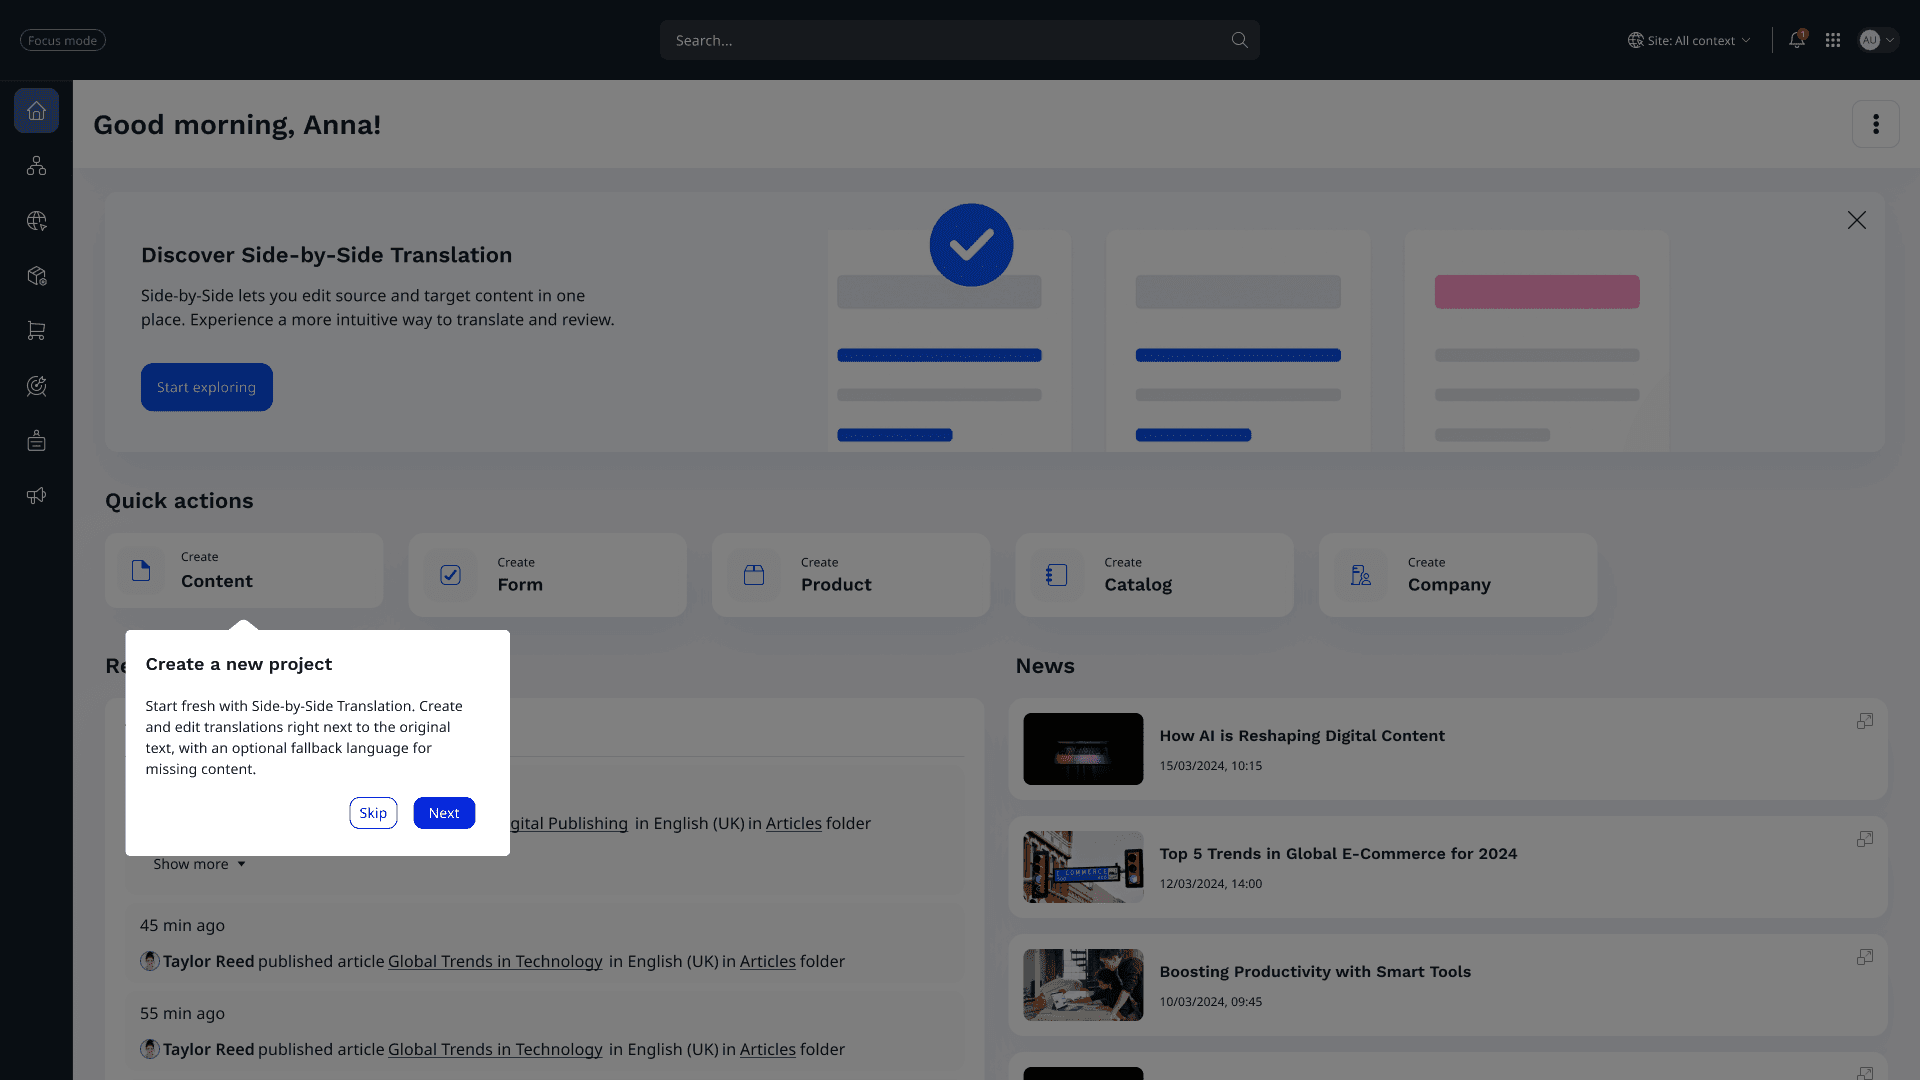Open the notifications bell
1920x1080 pixels.
(1797, 40)
